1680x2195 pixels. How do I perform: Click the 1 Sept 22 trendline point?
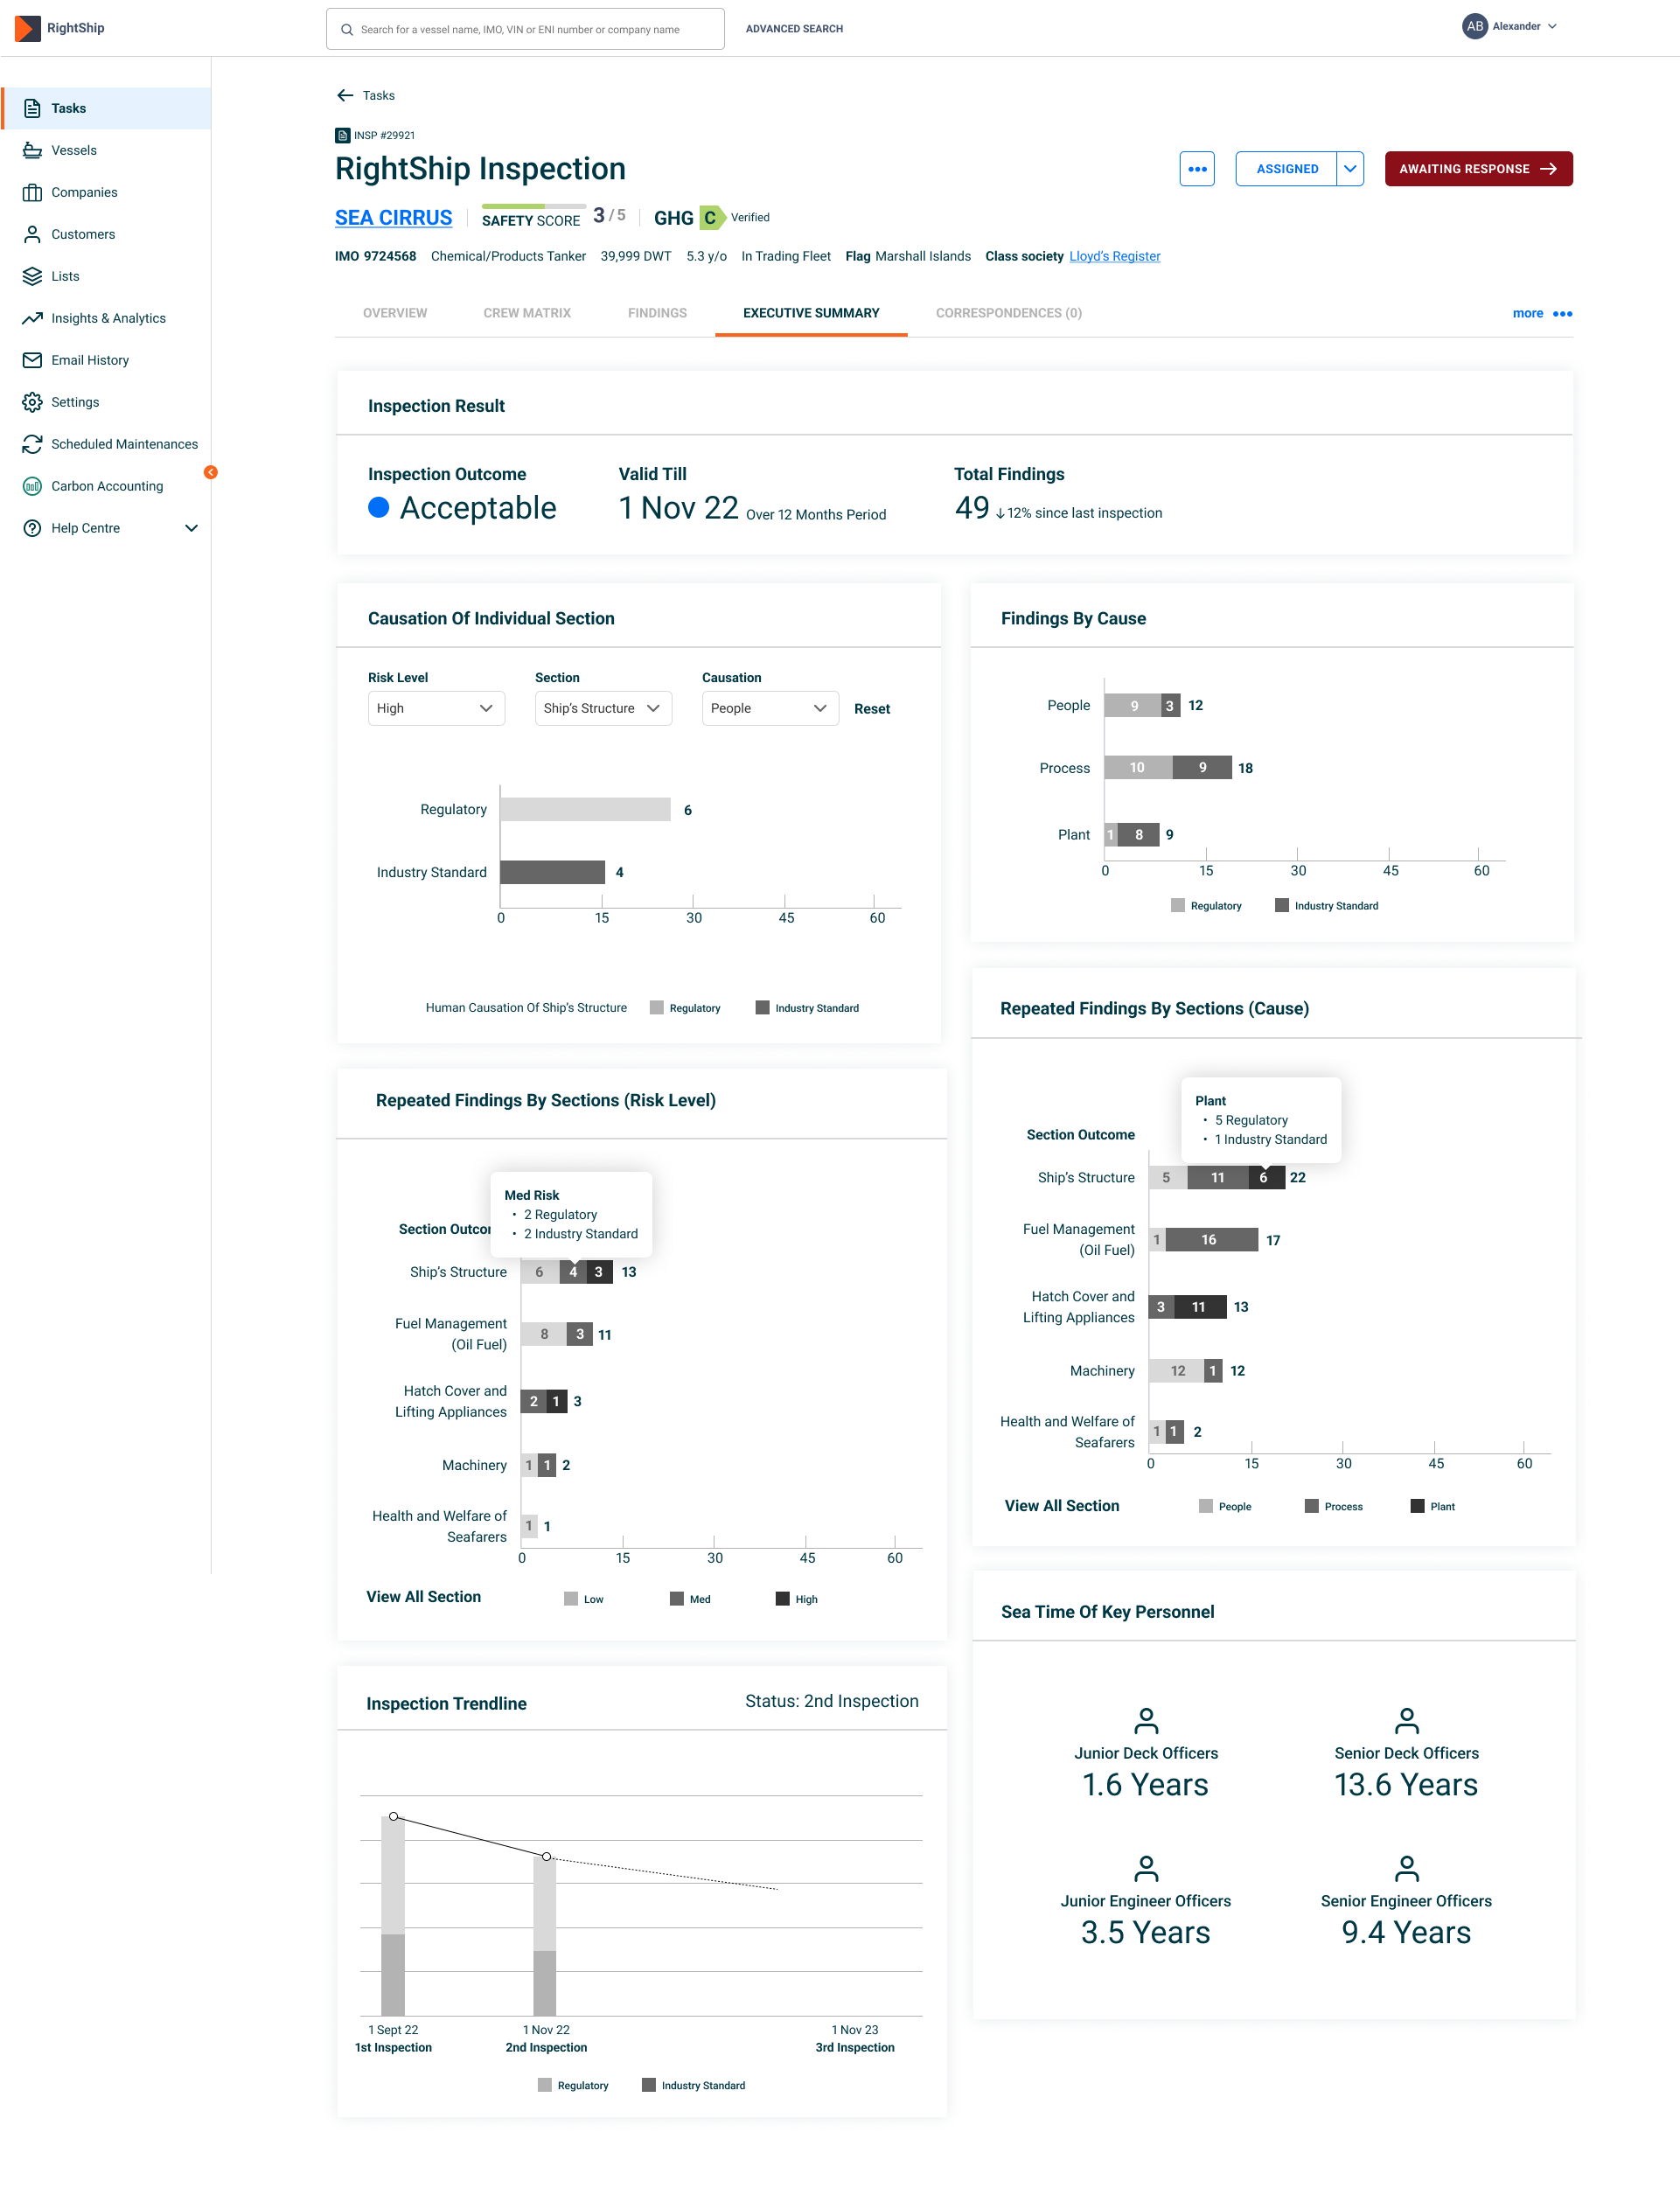394,1816
